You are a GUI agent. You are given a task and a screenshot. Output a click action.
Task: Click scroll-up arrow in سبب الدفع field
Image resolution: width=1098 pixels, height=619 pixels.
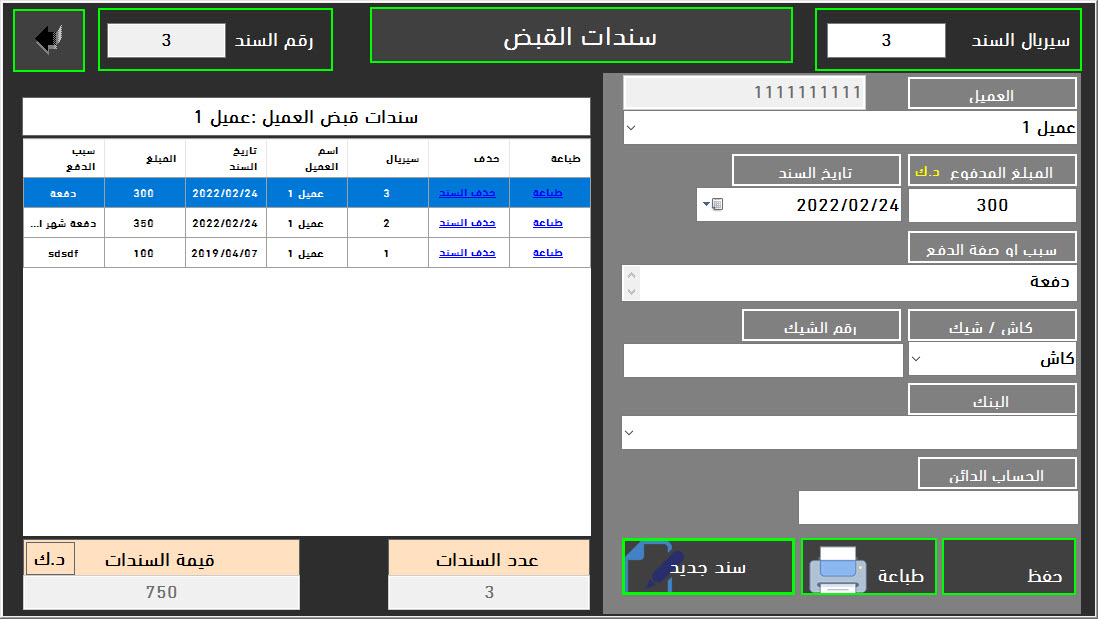(632, 275)
